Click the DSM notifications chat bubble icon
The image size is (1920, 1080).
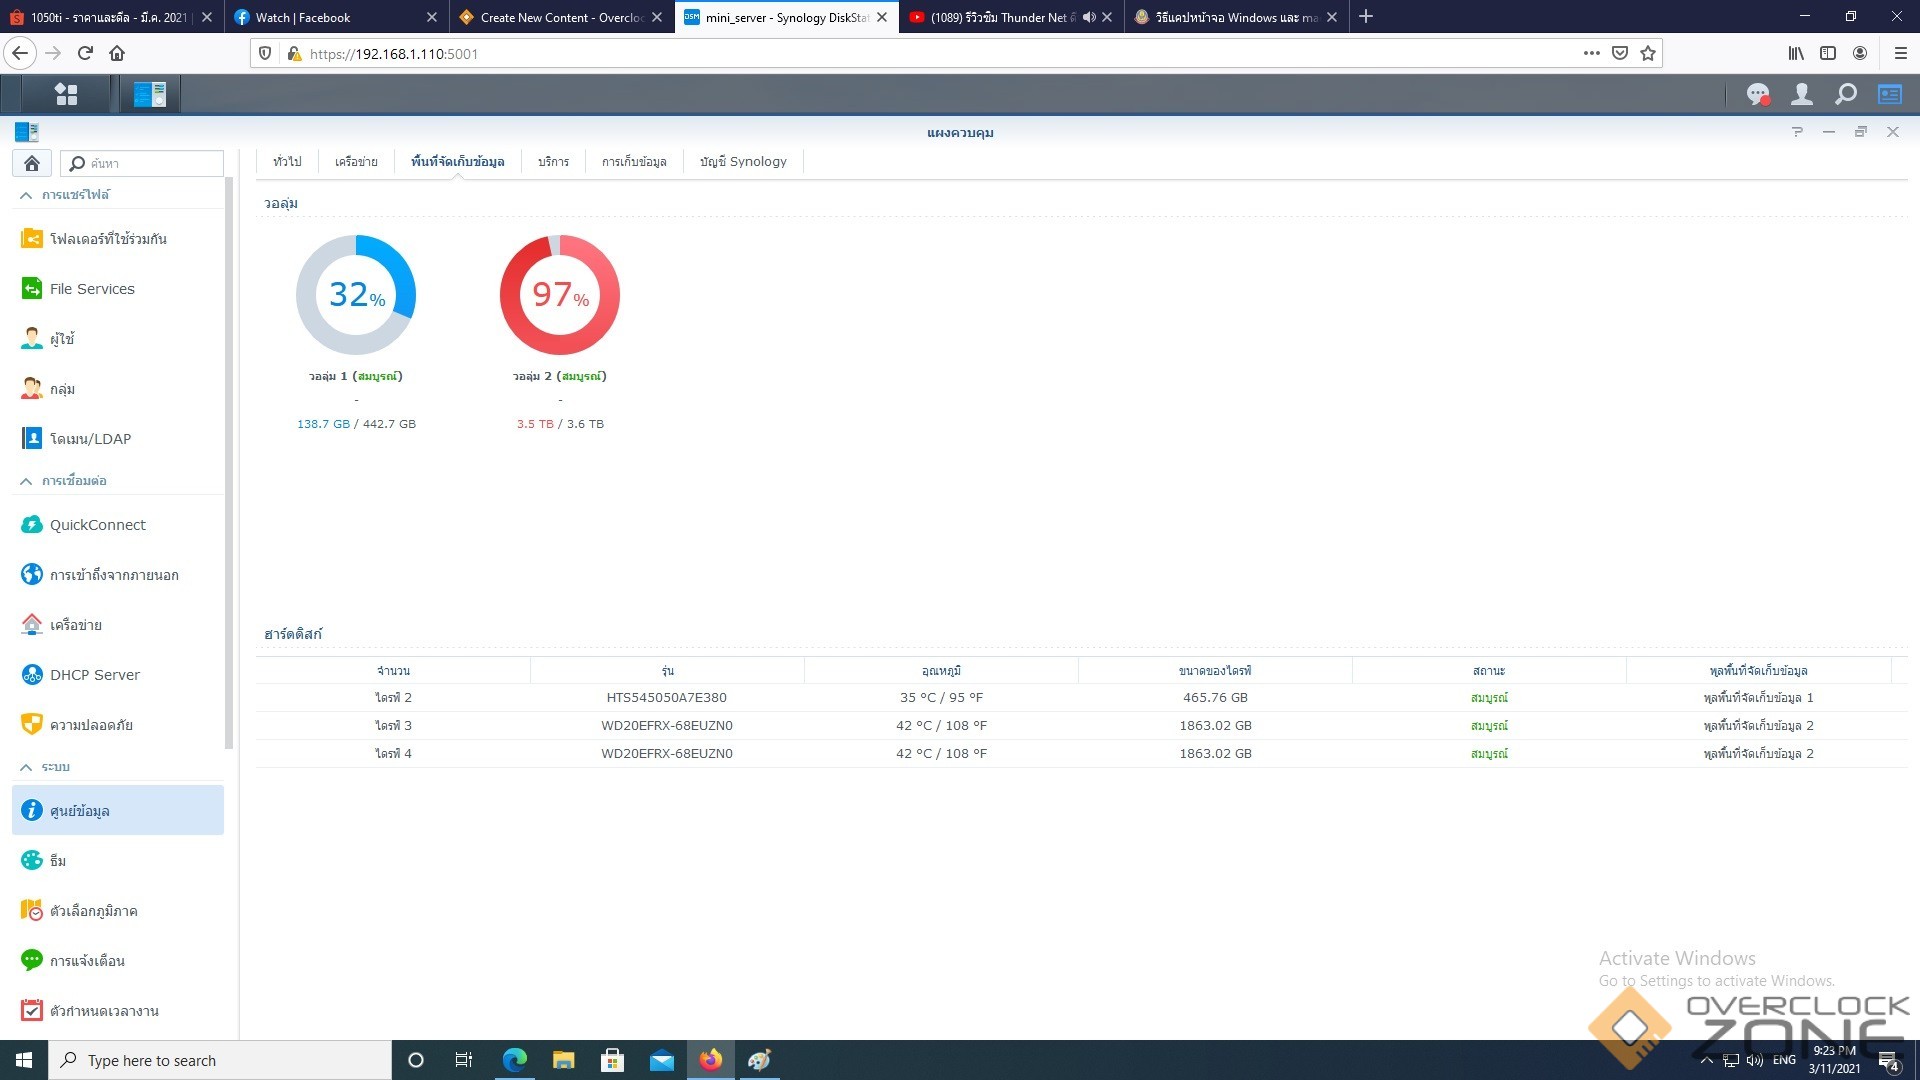(1757, 94)
